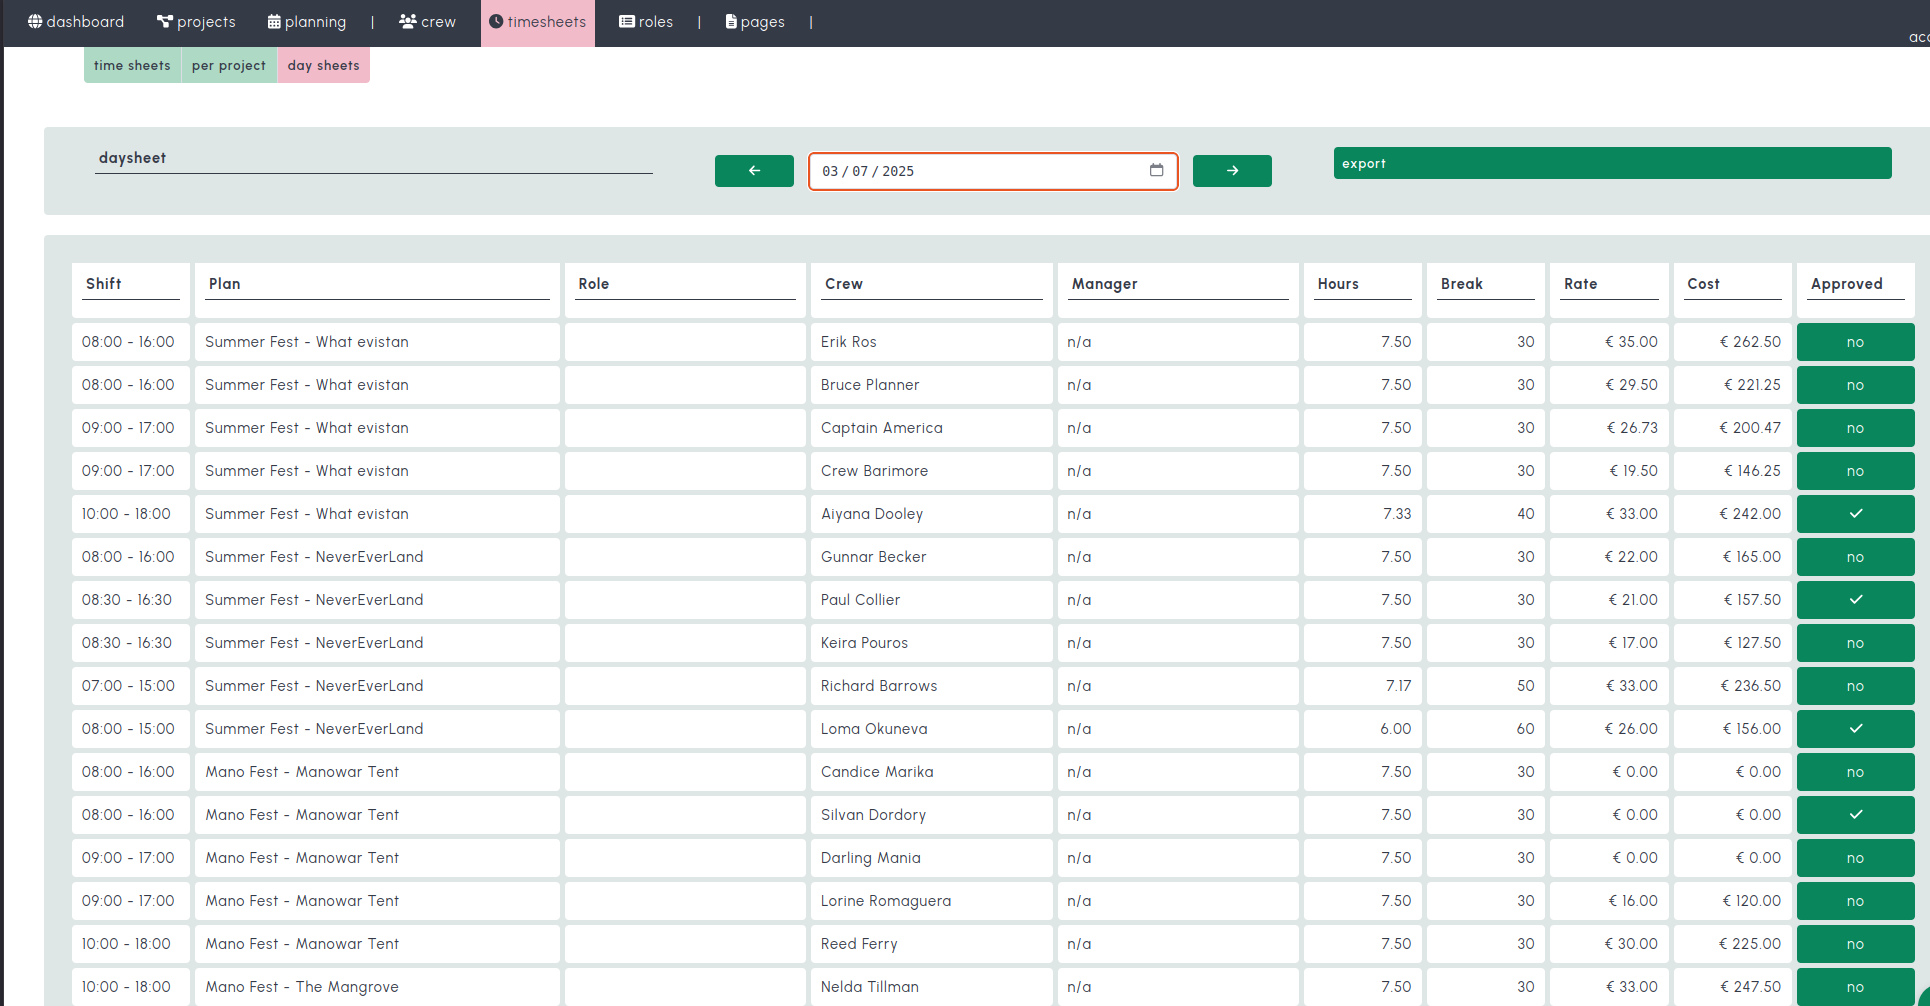Image resolution: width=1930 pixels, height=1006 pixels.
Task: Open the date picker calendar control
Action: coord(1156,171)
